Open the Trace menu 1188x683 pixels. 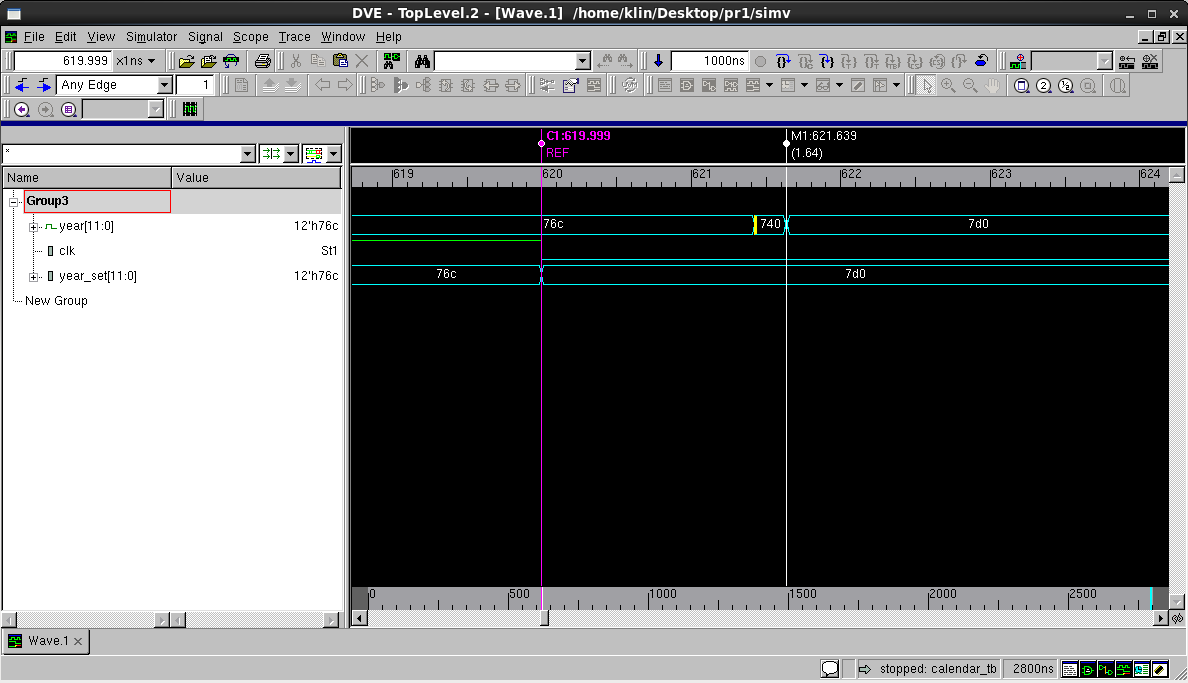click(294, 36)
